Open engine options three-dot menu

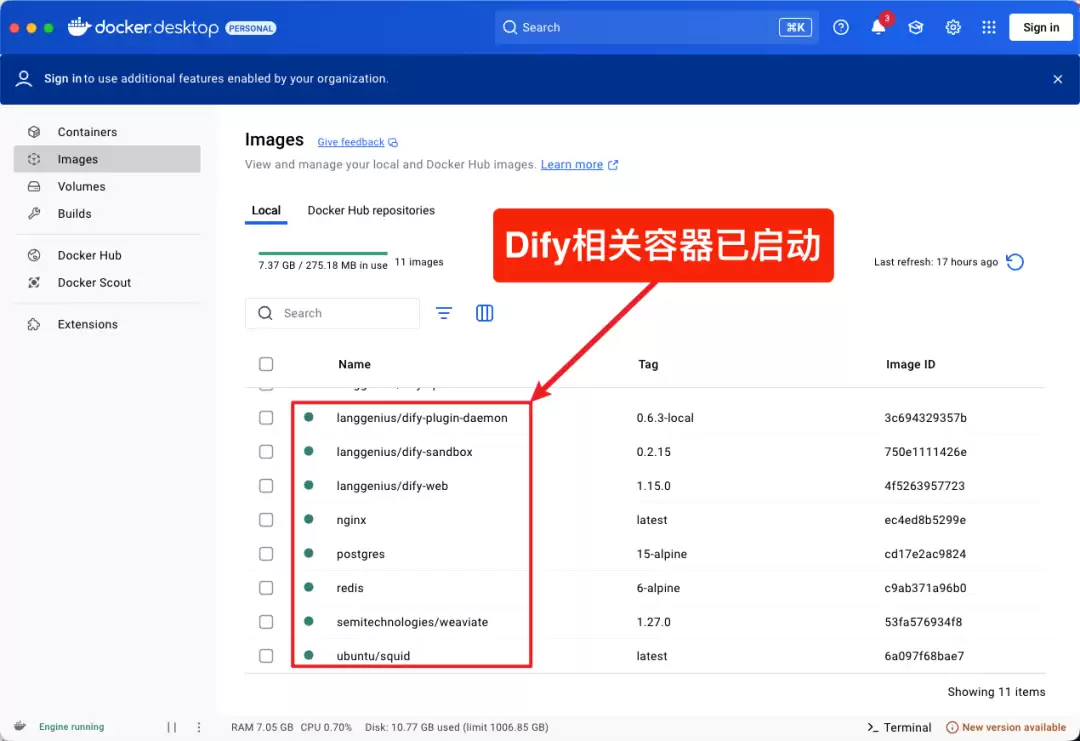click(x=199, y=727)
